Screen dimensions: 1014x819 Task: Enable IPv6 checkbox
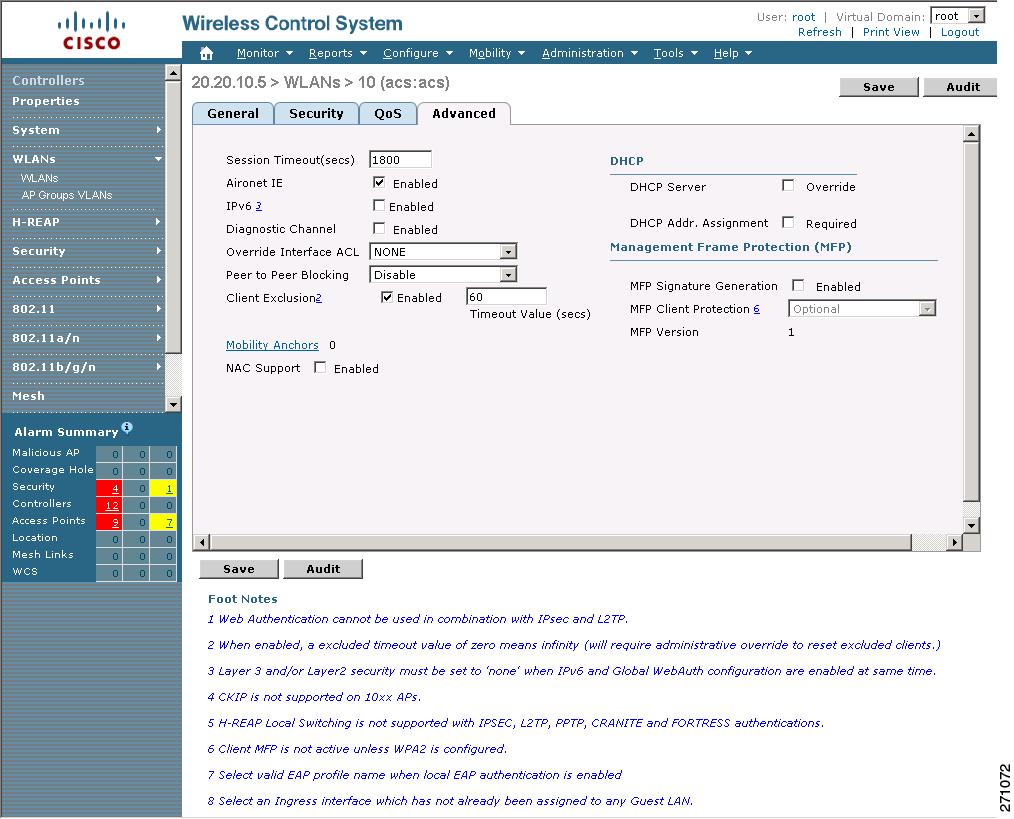point(379,205)
